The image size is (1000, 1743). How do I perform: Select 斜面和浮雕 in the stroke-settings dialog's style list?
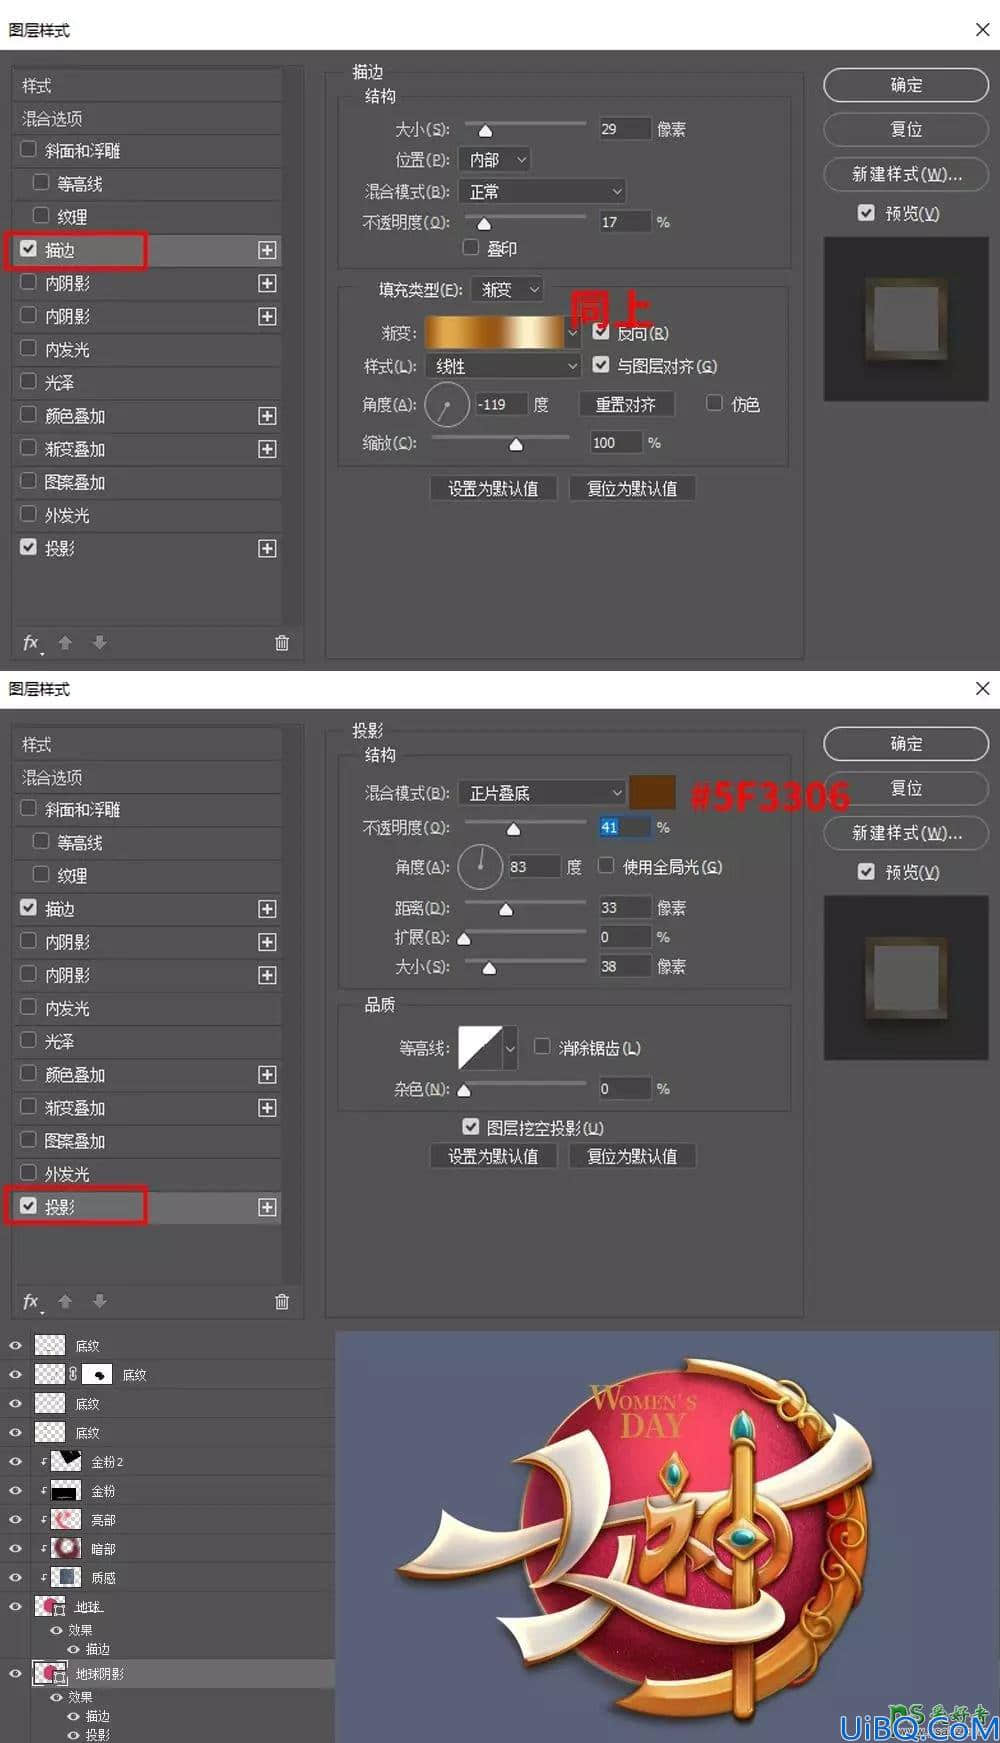(82, 151)
